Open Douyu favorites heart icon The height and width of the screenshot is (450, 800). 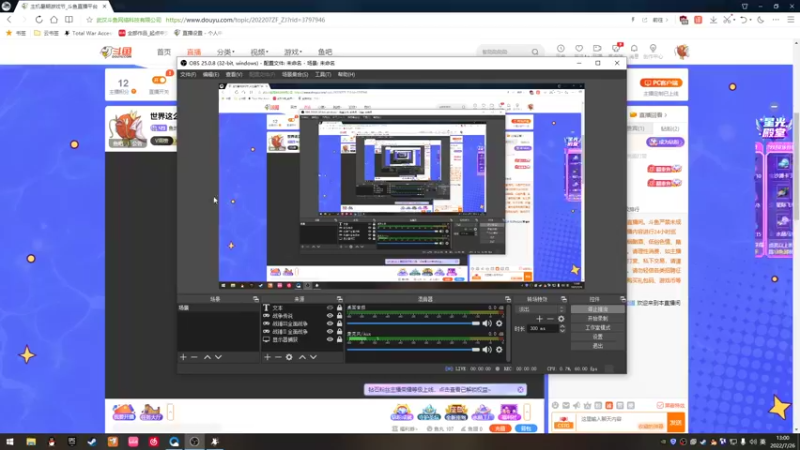[579, 48]
